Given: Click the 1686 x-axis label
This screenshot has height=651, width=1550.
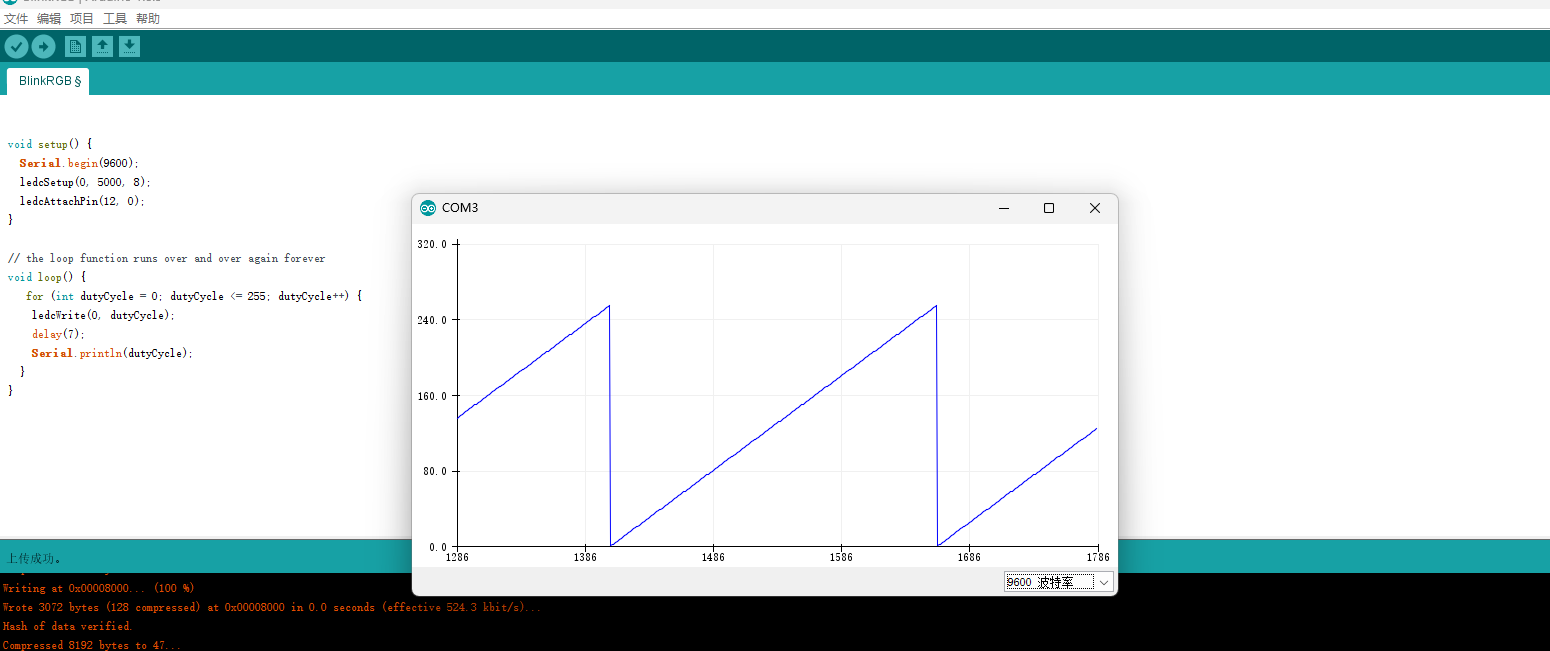Looking at the screenshot, I should click(x=969, y=557).
